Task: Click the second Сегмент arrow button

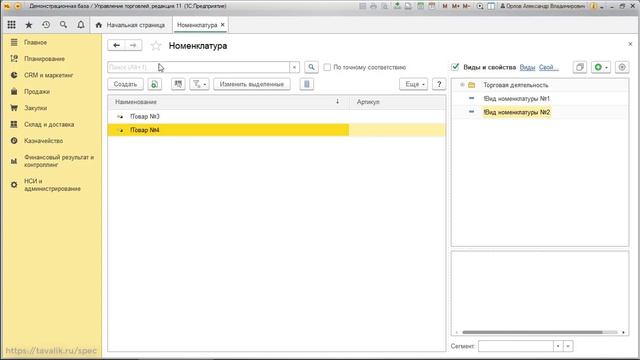Action: (x=568, y=346)
